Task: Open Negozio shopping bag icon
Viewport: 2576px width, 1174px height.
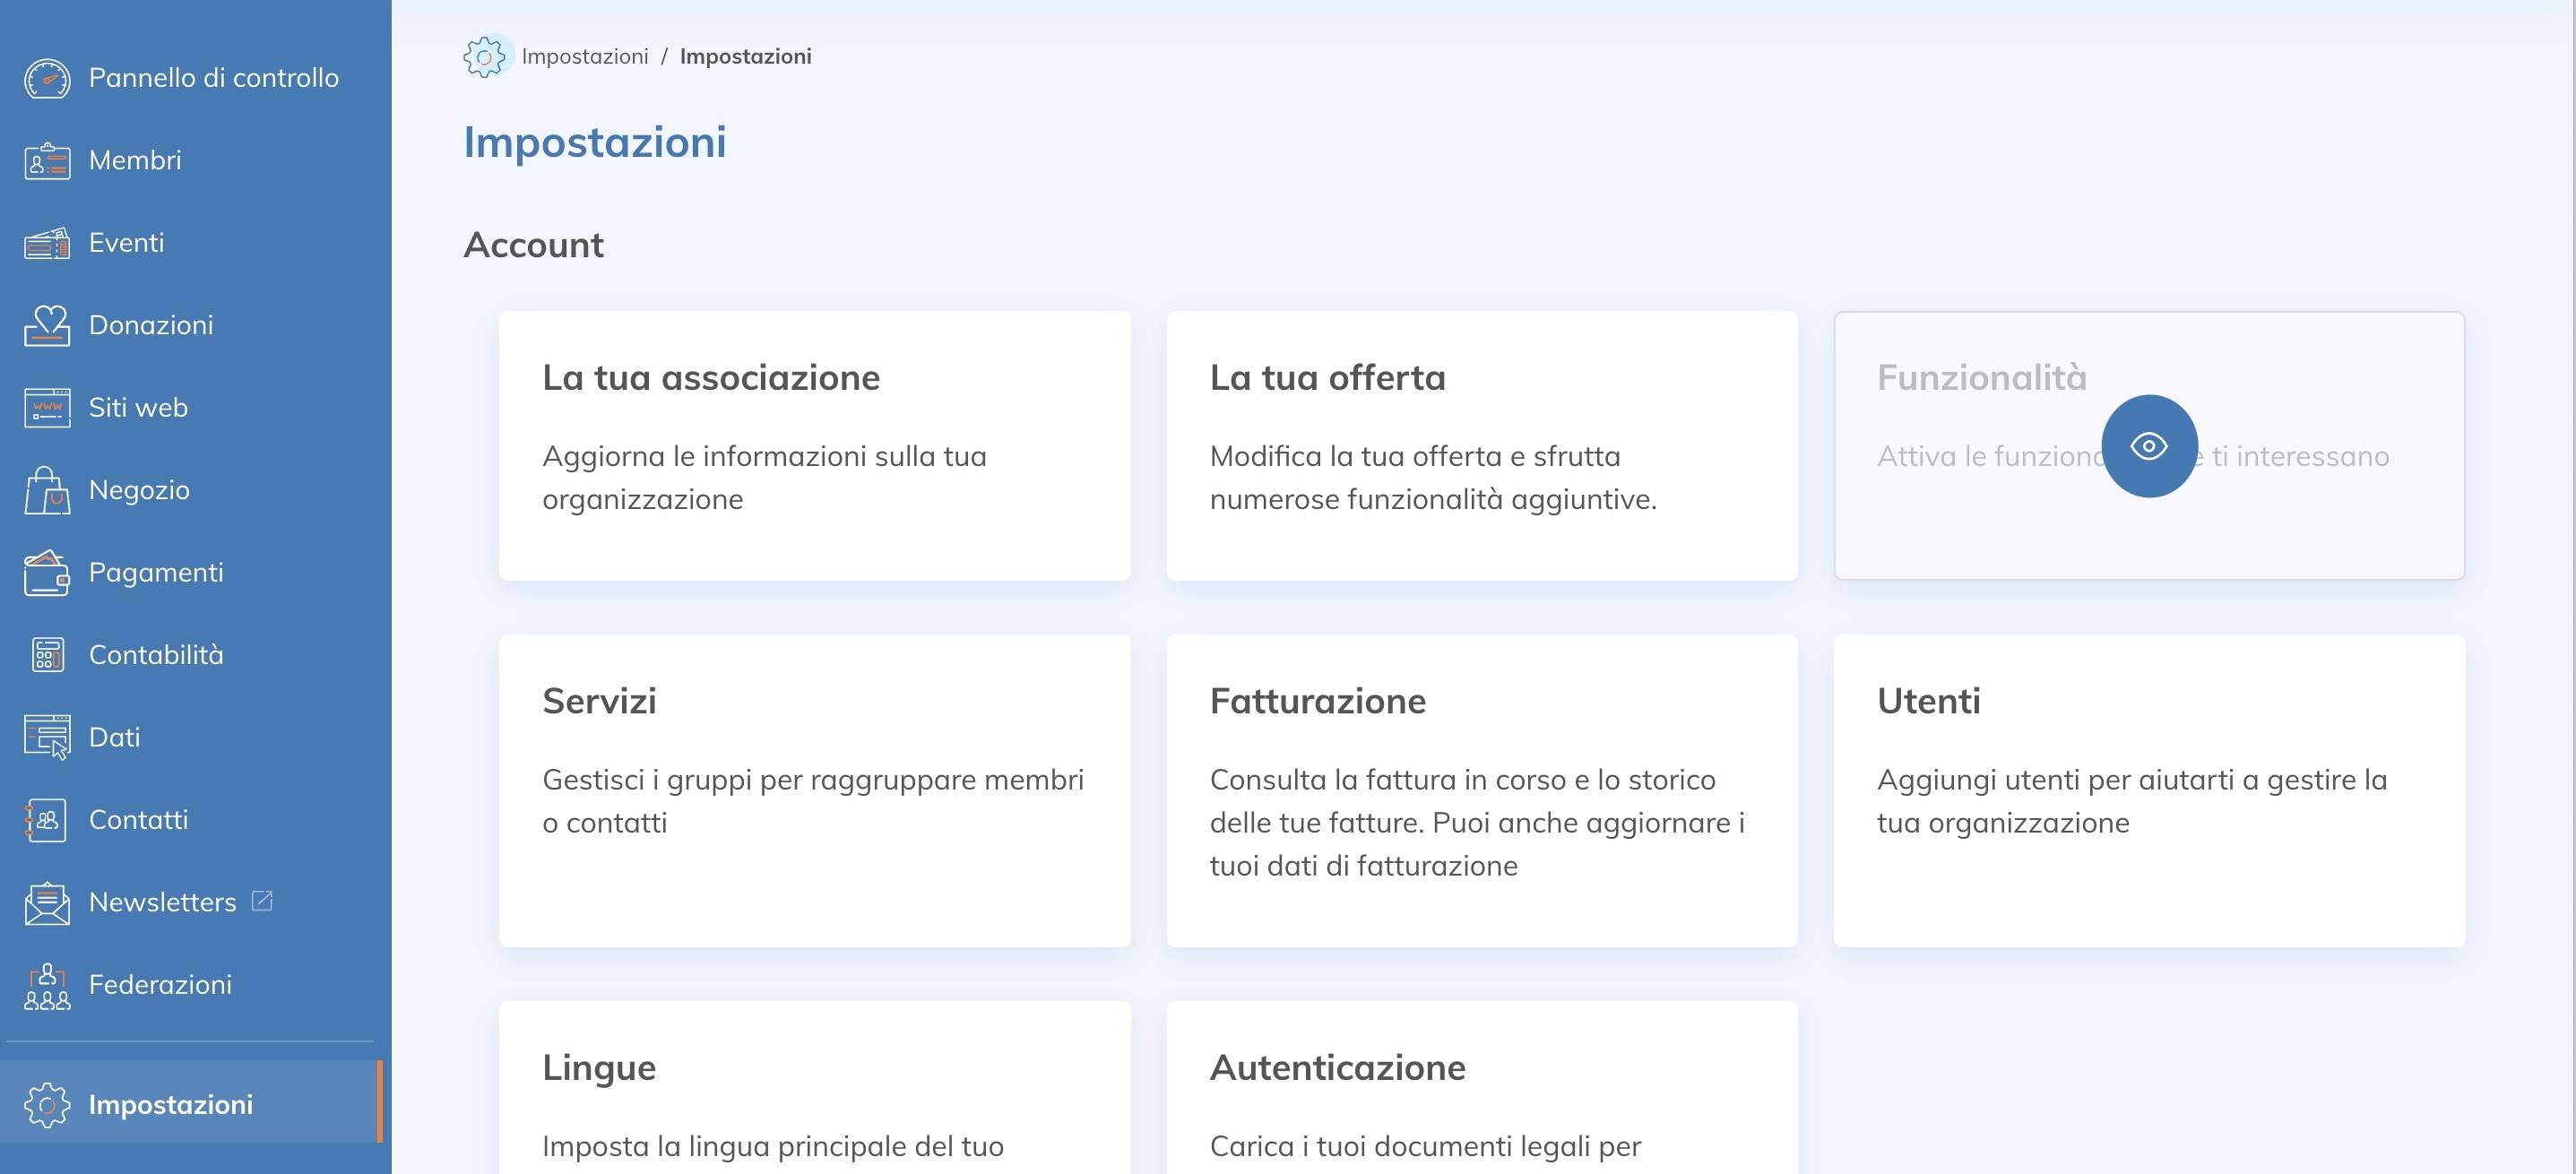Action: pyautogui.click(x=47, y=490)
